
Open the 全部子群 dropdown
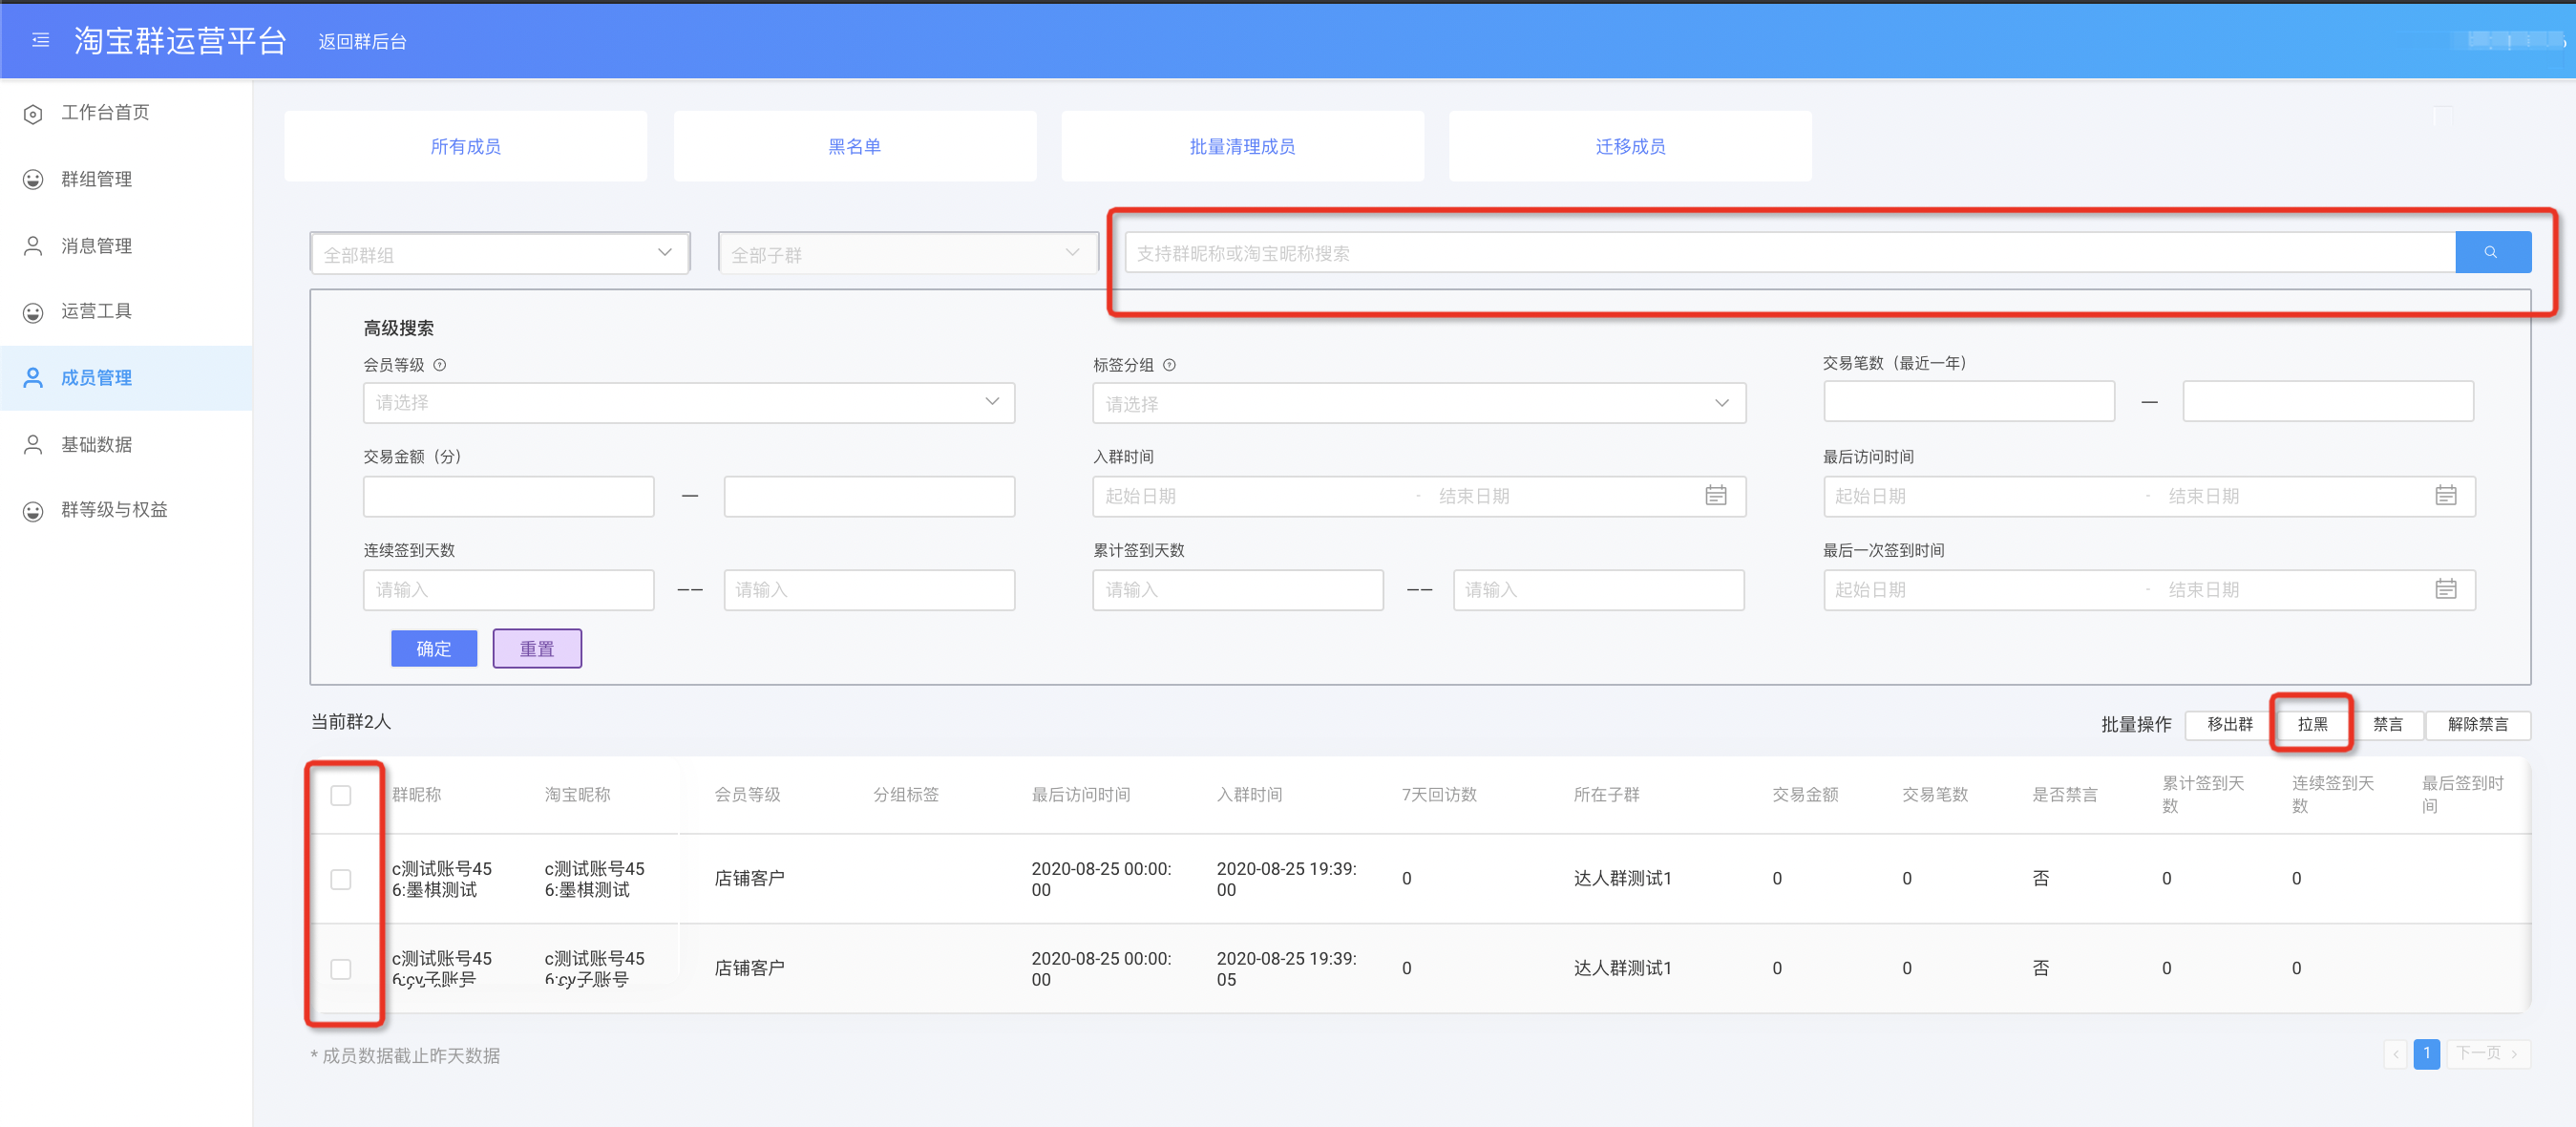coord(908,254)
